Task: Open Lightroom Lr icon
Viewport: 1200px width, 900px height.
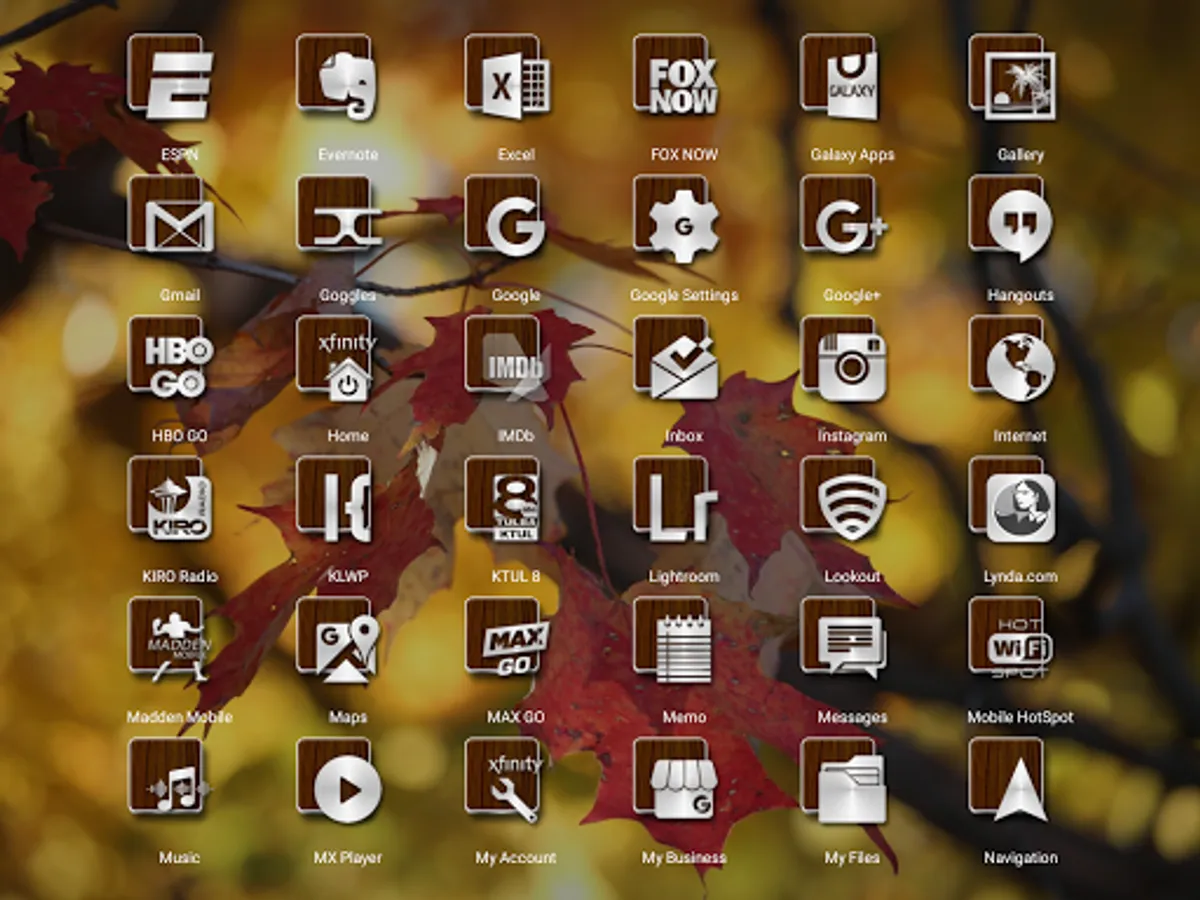Action: click(x=675, y=500)
